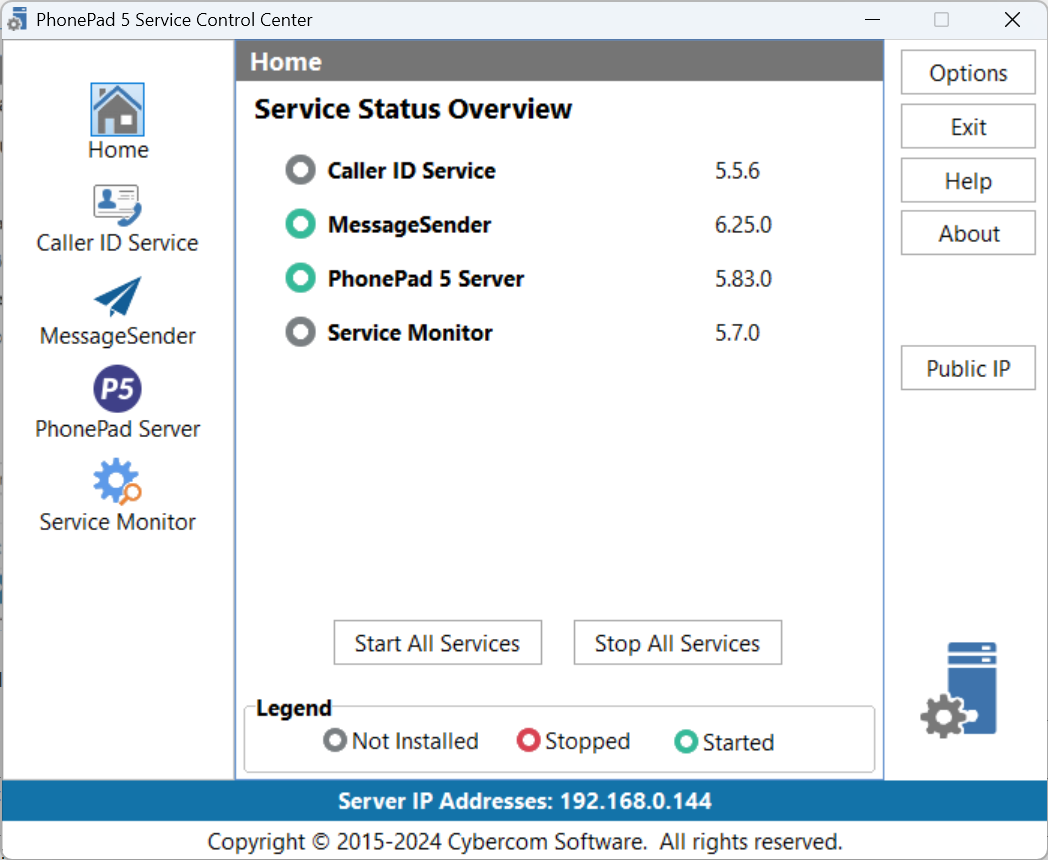Click the Server IP Addresses status bar
The height and width of the screenshot is (860, 1048).
[524, 801]
